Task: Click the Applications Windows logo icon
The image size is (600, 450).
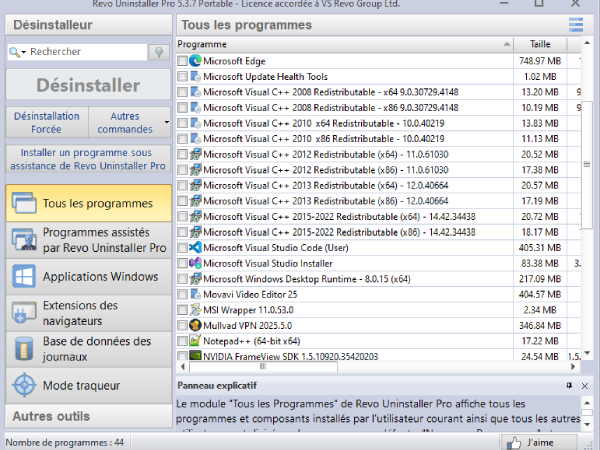Action: (24, 276)
